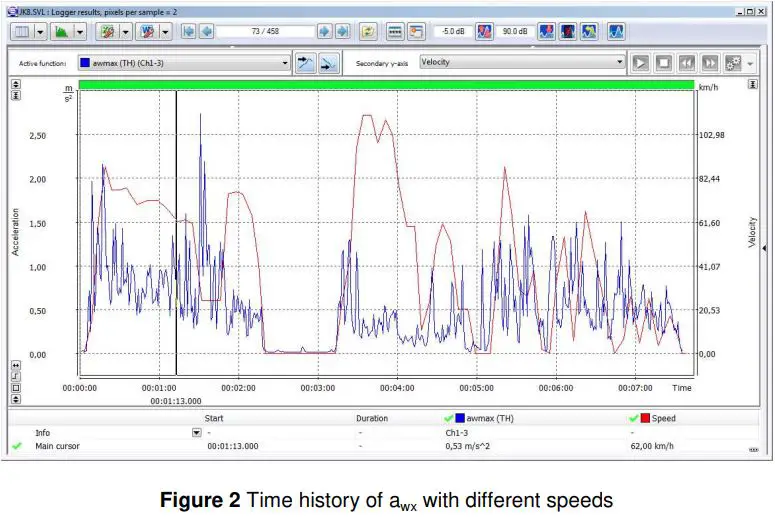Click the Stop playback button
Image resolution: width=775 pixels, height=517 pixels.
pos(663,63)
